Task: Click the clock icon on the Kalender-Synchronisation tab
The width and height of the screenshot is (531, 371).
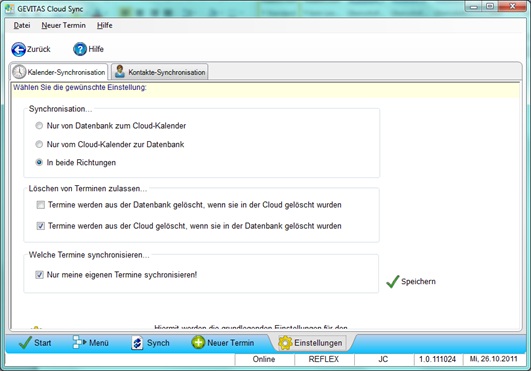Action: (x=19, y=72)
